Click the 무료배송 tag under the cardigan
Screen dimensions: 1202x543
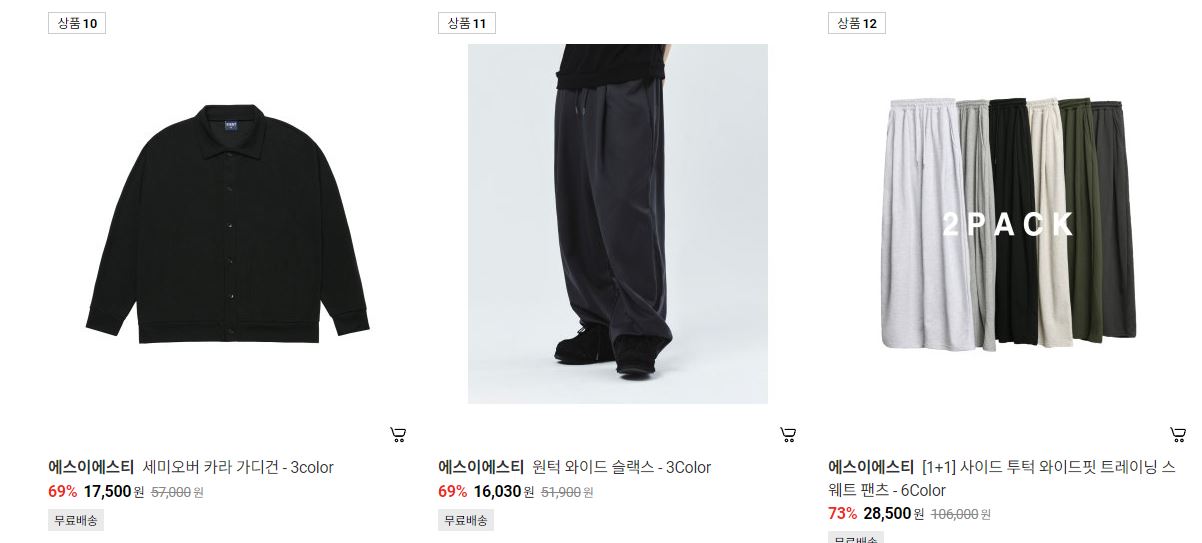[x=76, y=520]
